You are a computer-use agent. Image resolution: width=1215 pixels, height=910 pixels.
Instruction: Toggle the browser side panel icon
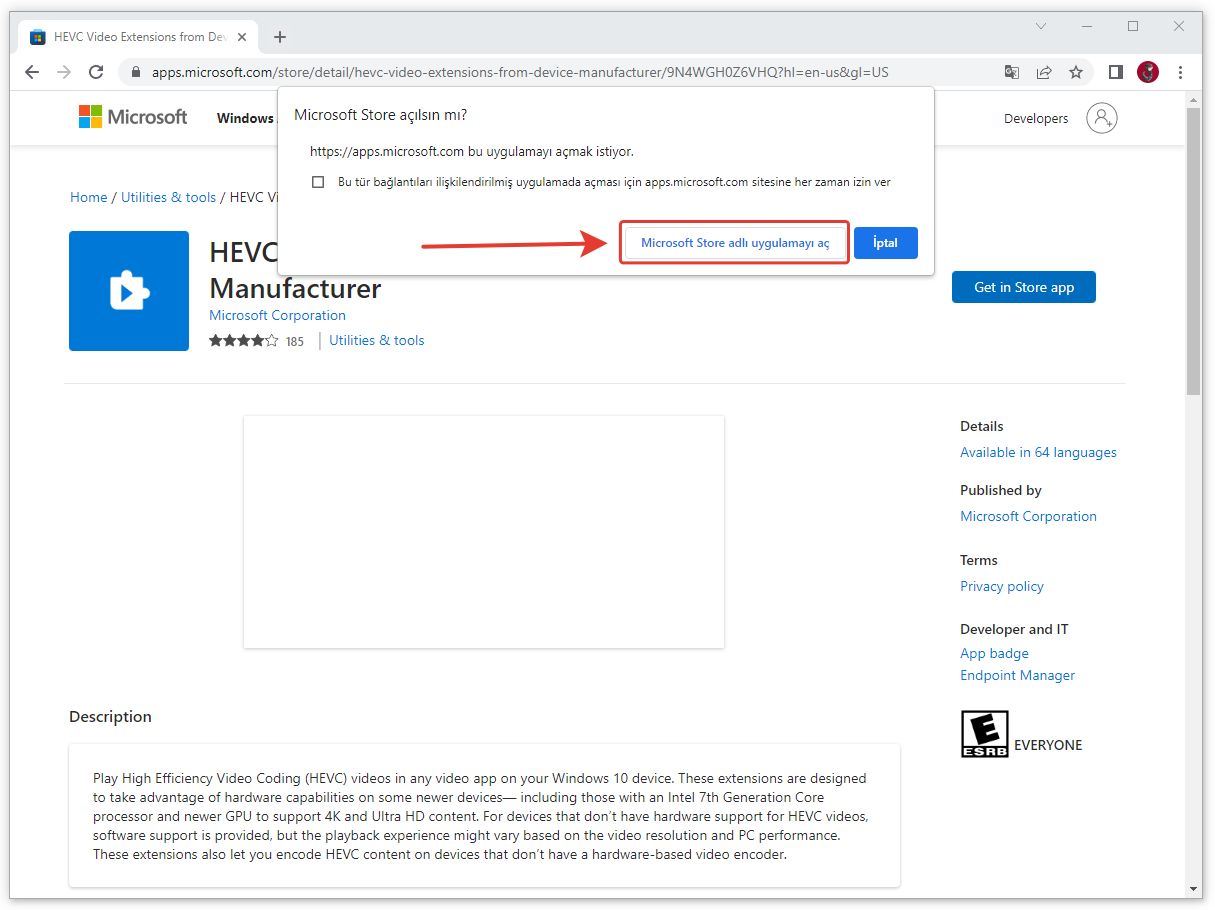pos(1116,72)
